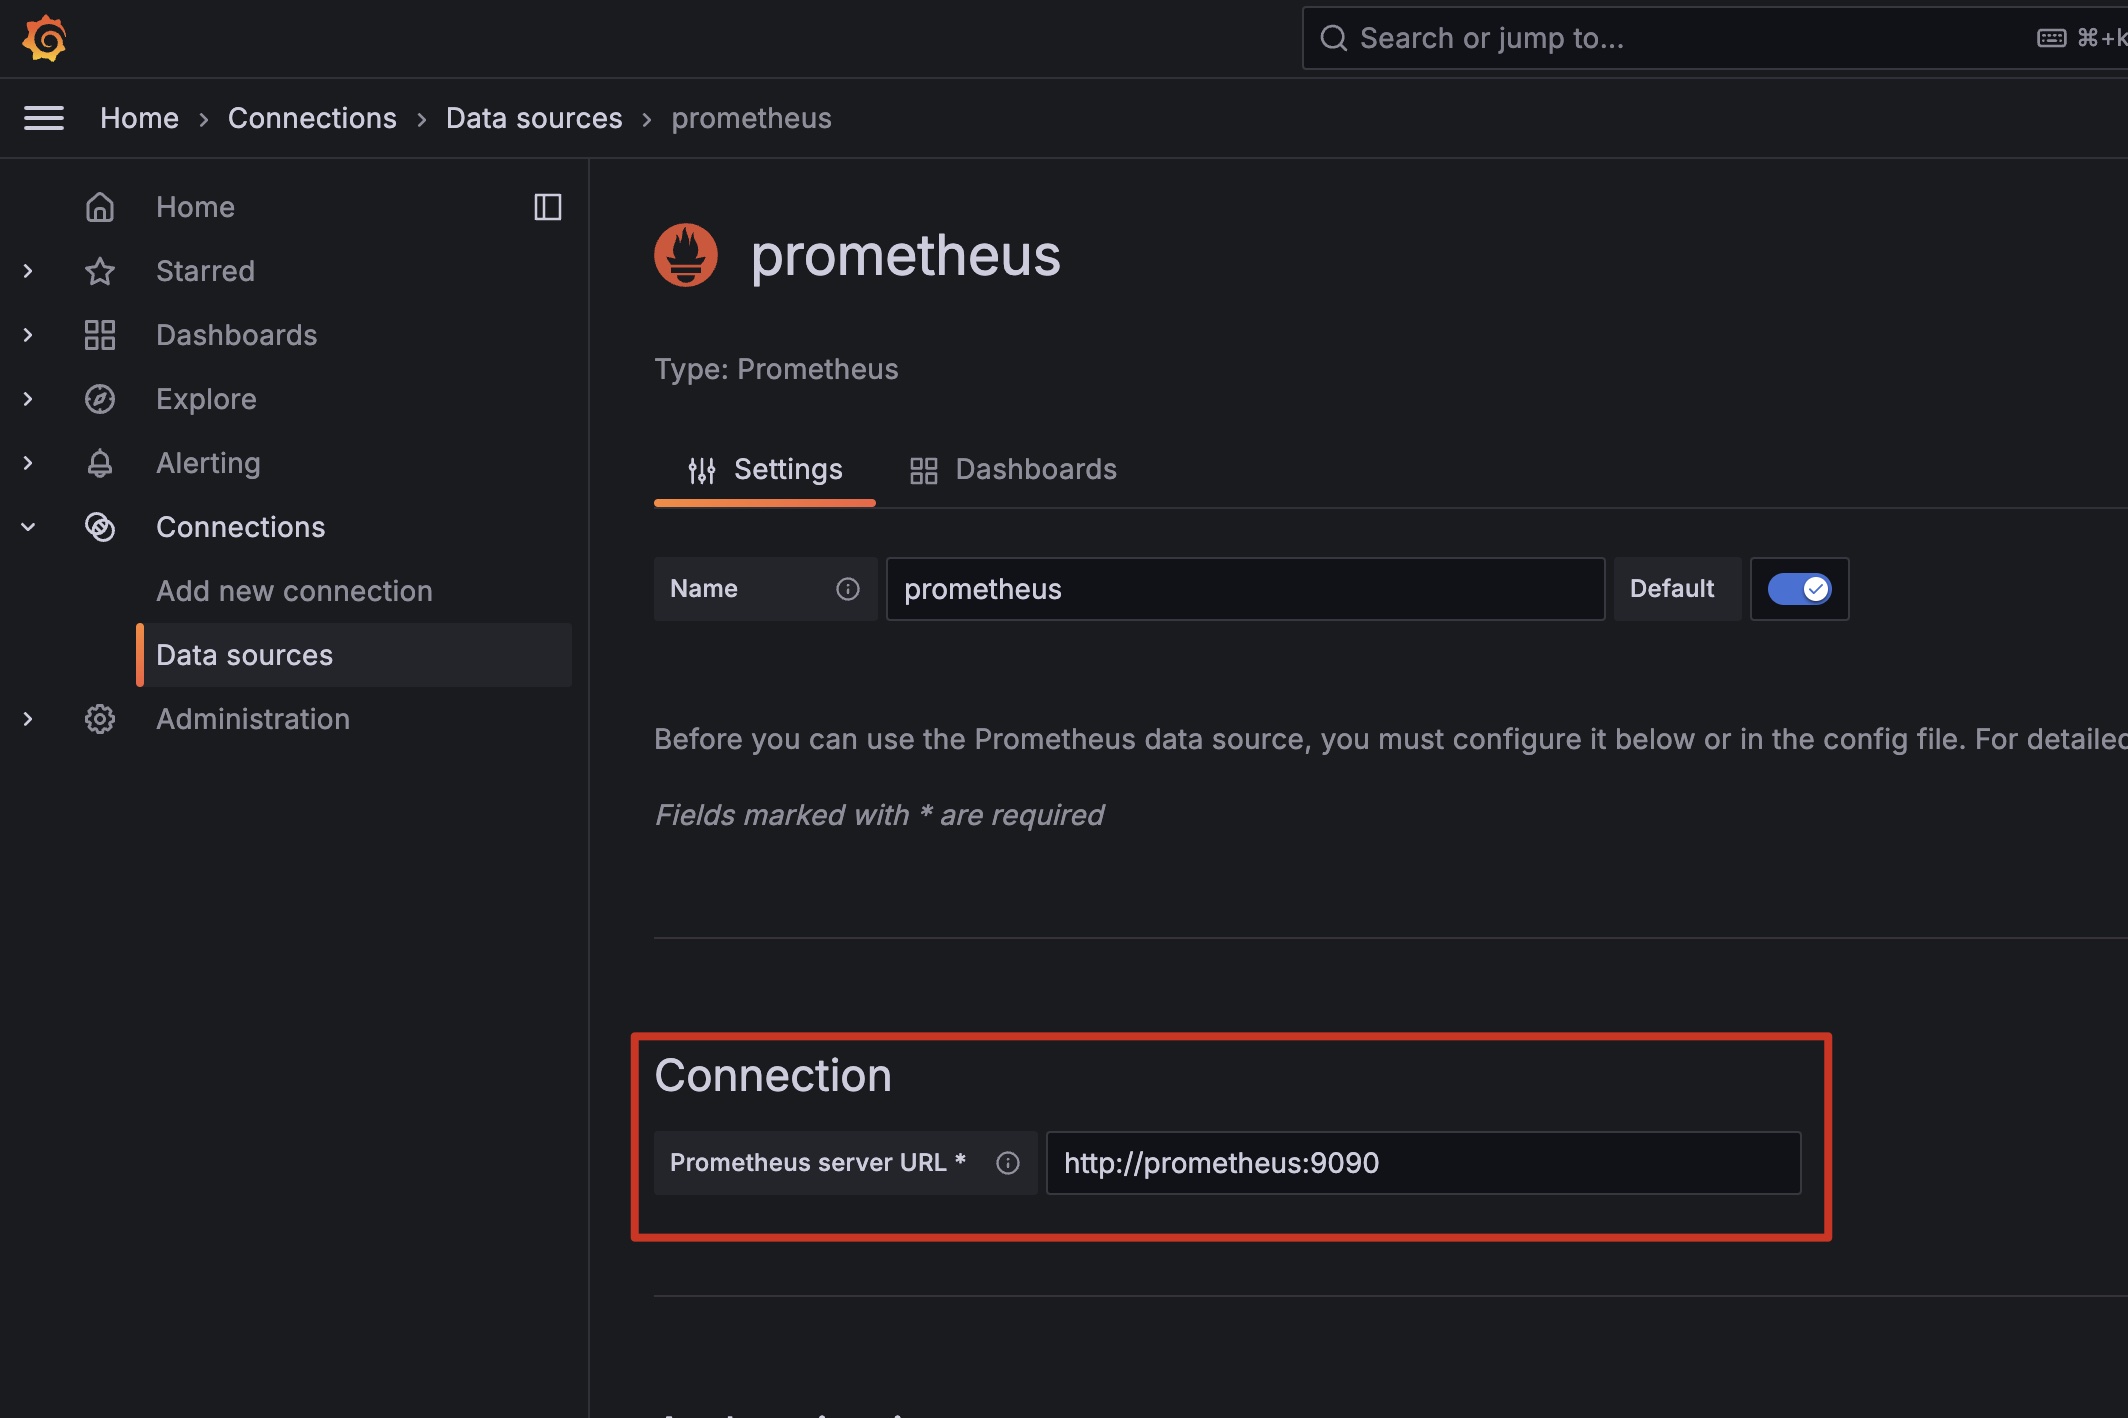Click the Prometheus server URL info icon
The height and width of the screenshot is (1418, 2128).
[x=1008, y=1163]
